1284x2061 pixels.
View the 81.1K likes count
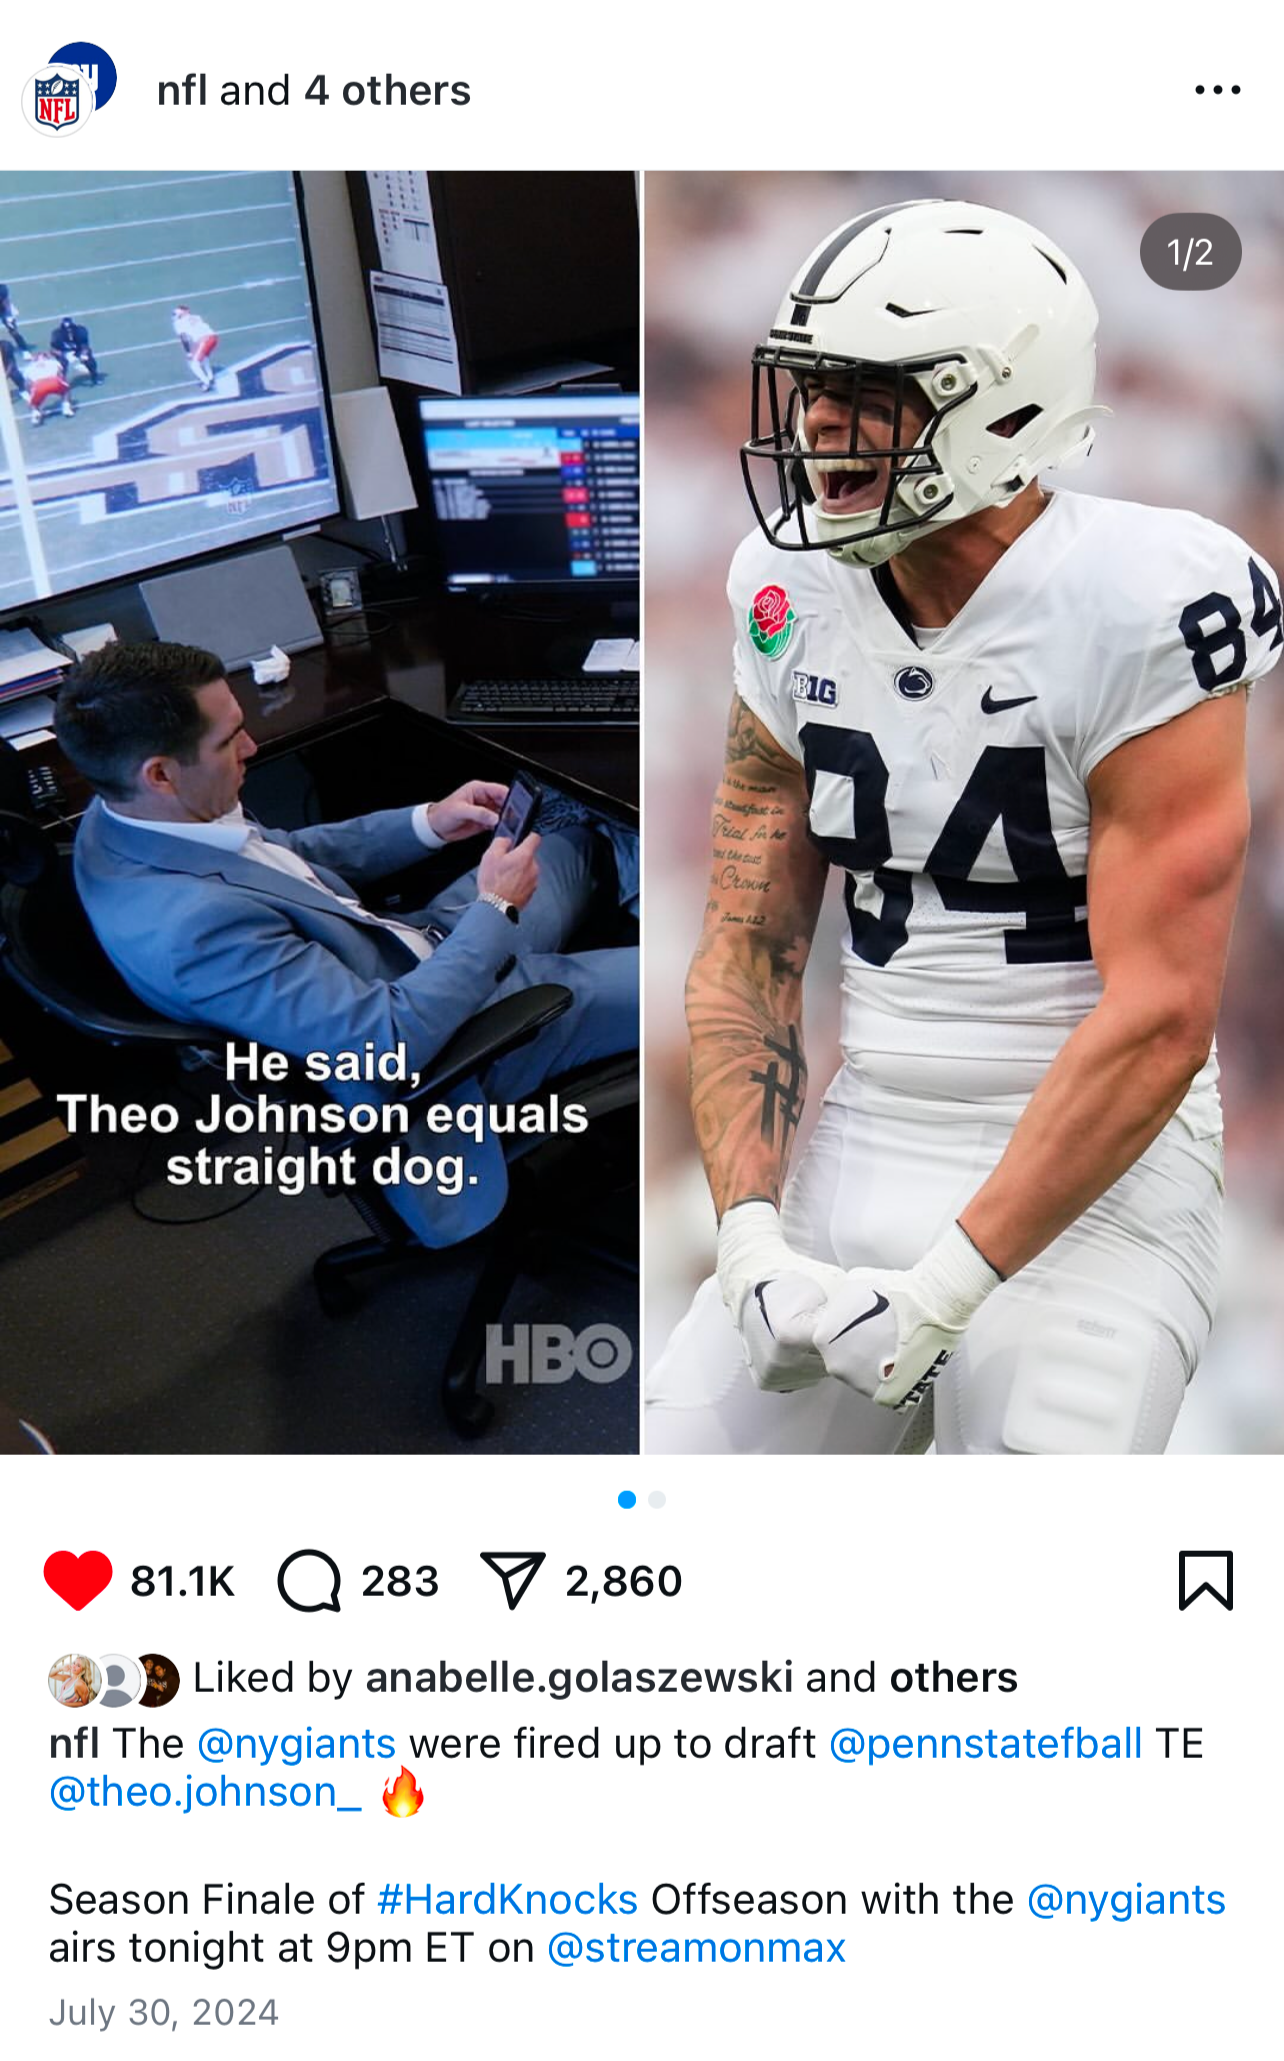point(182,1581)
